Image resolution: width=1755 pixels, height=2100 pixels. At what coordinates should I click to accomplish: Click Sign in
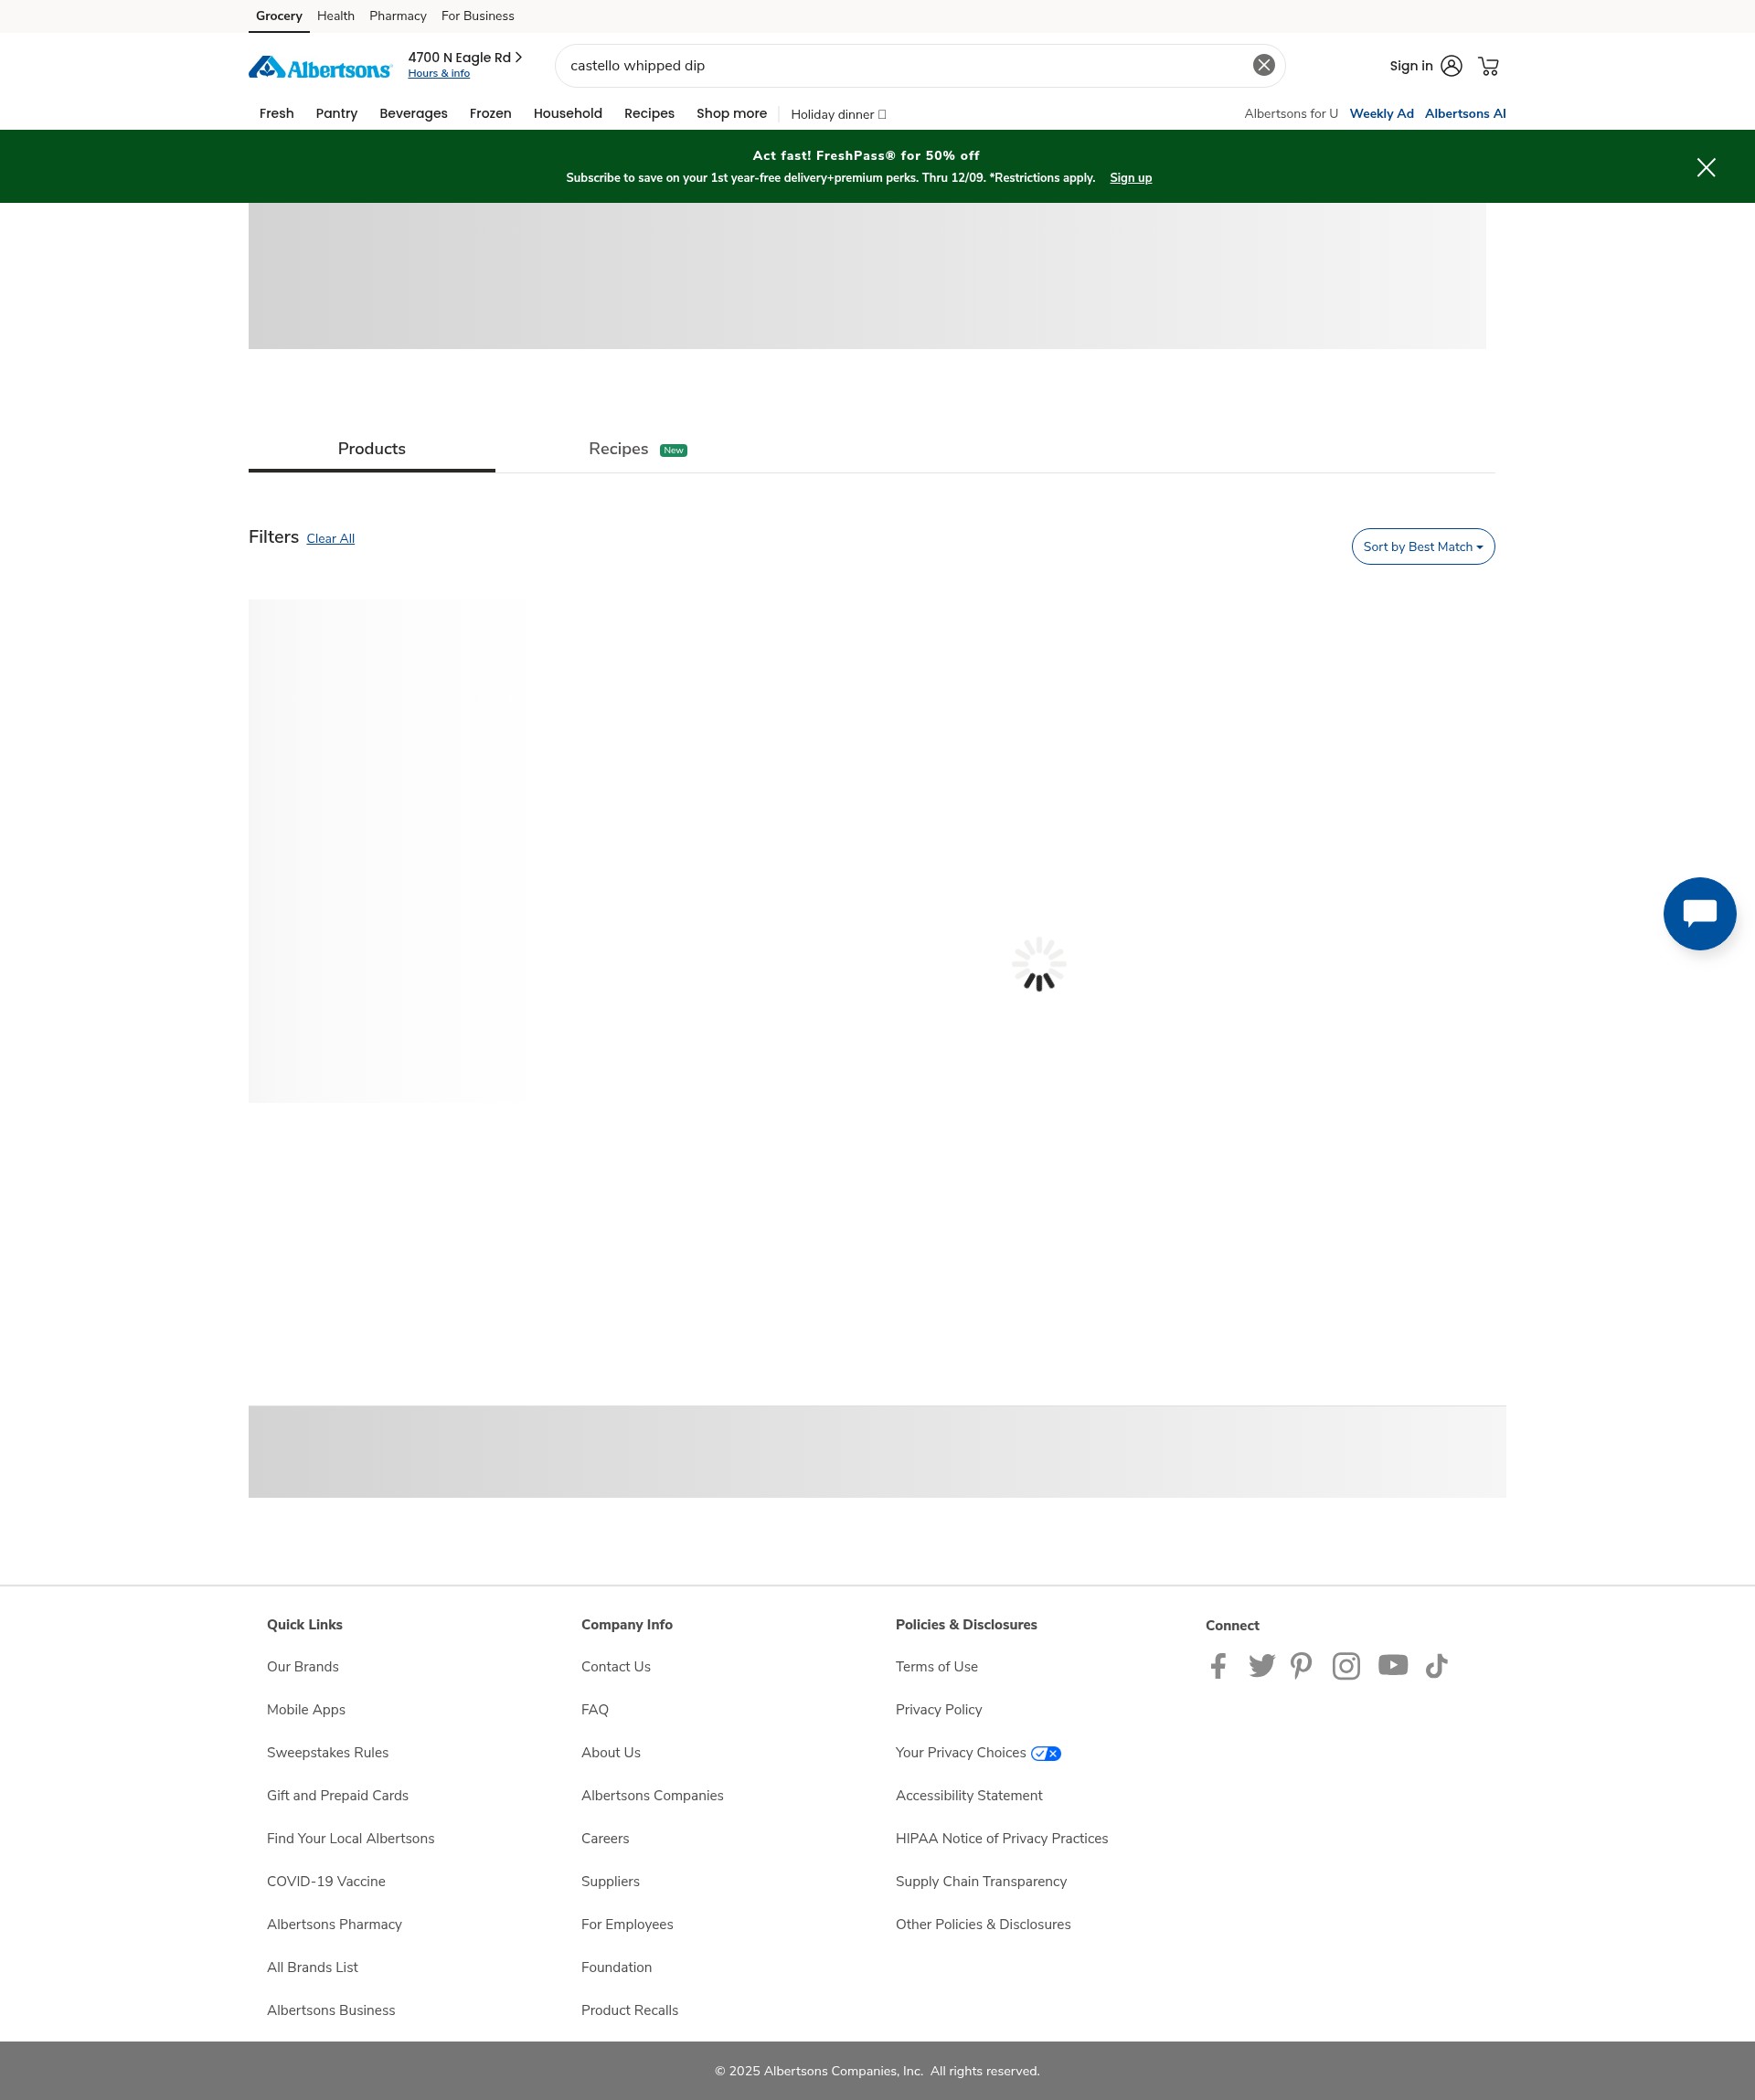pyautogui.click(x=1410, y=66)
